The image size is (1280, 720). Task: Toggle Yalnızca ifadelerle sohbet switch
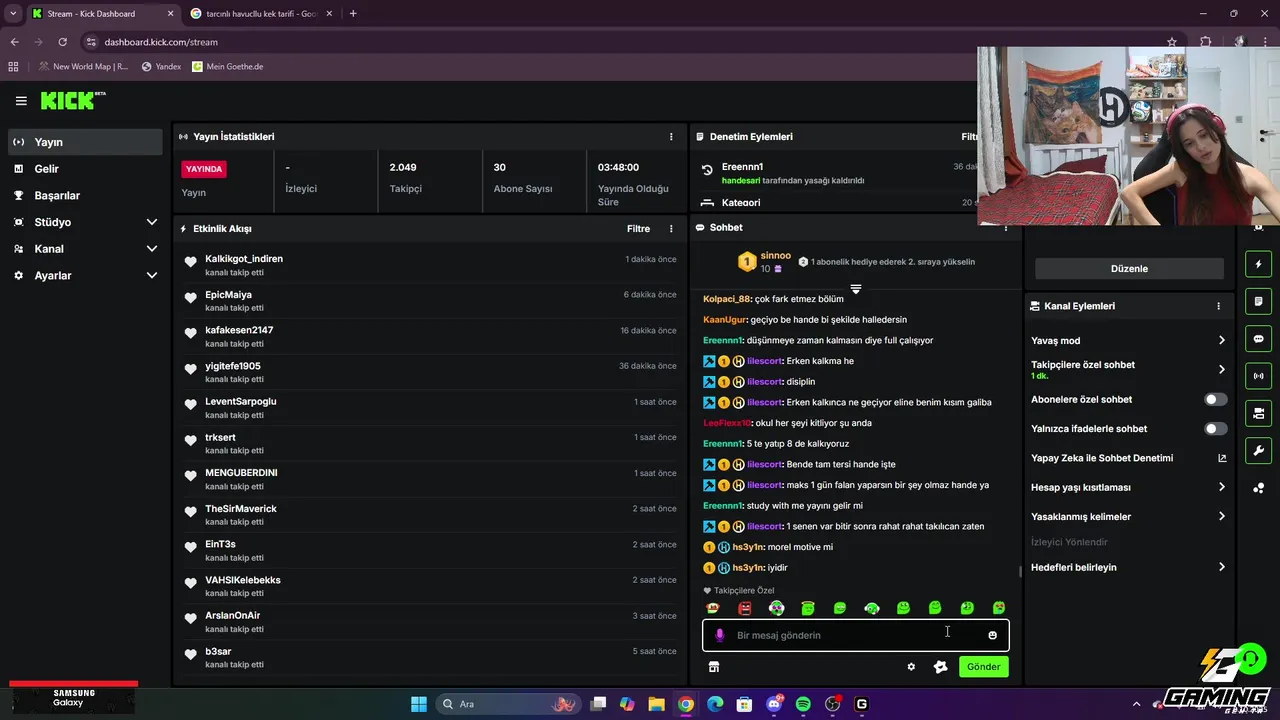(x=1215, y=428)
